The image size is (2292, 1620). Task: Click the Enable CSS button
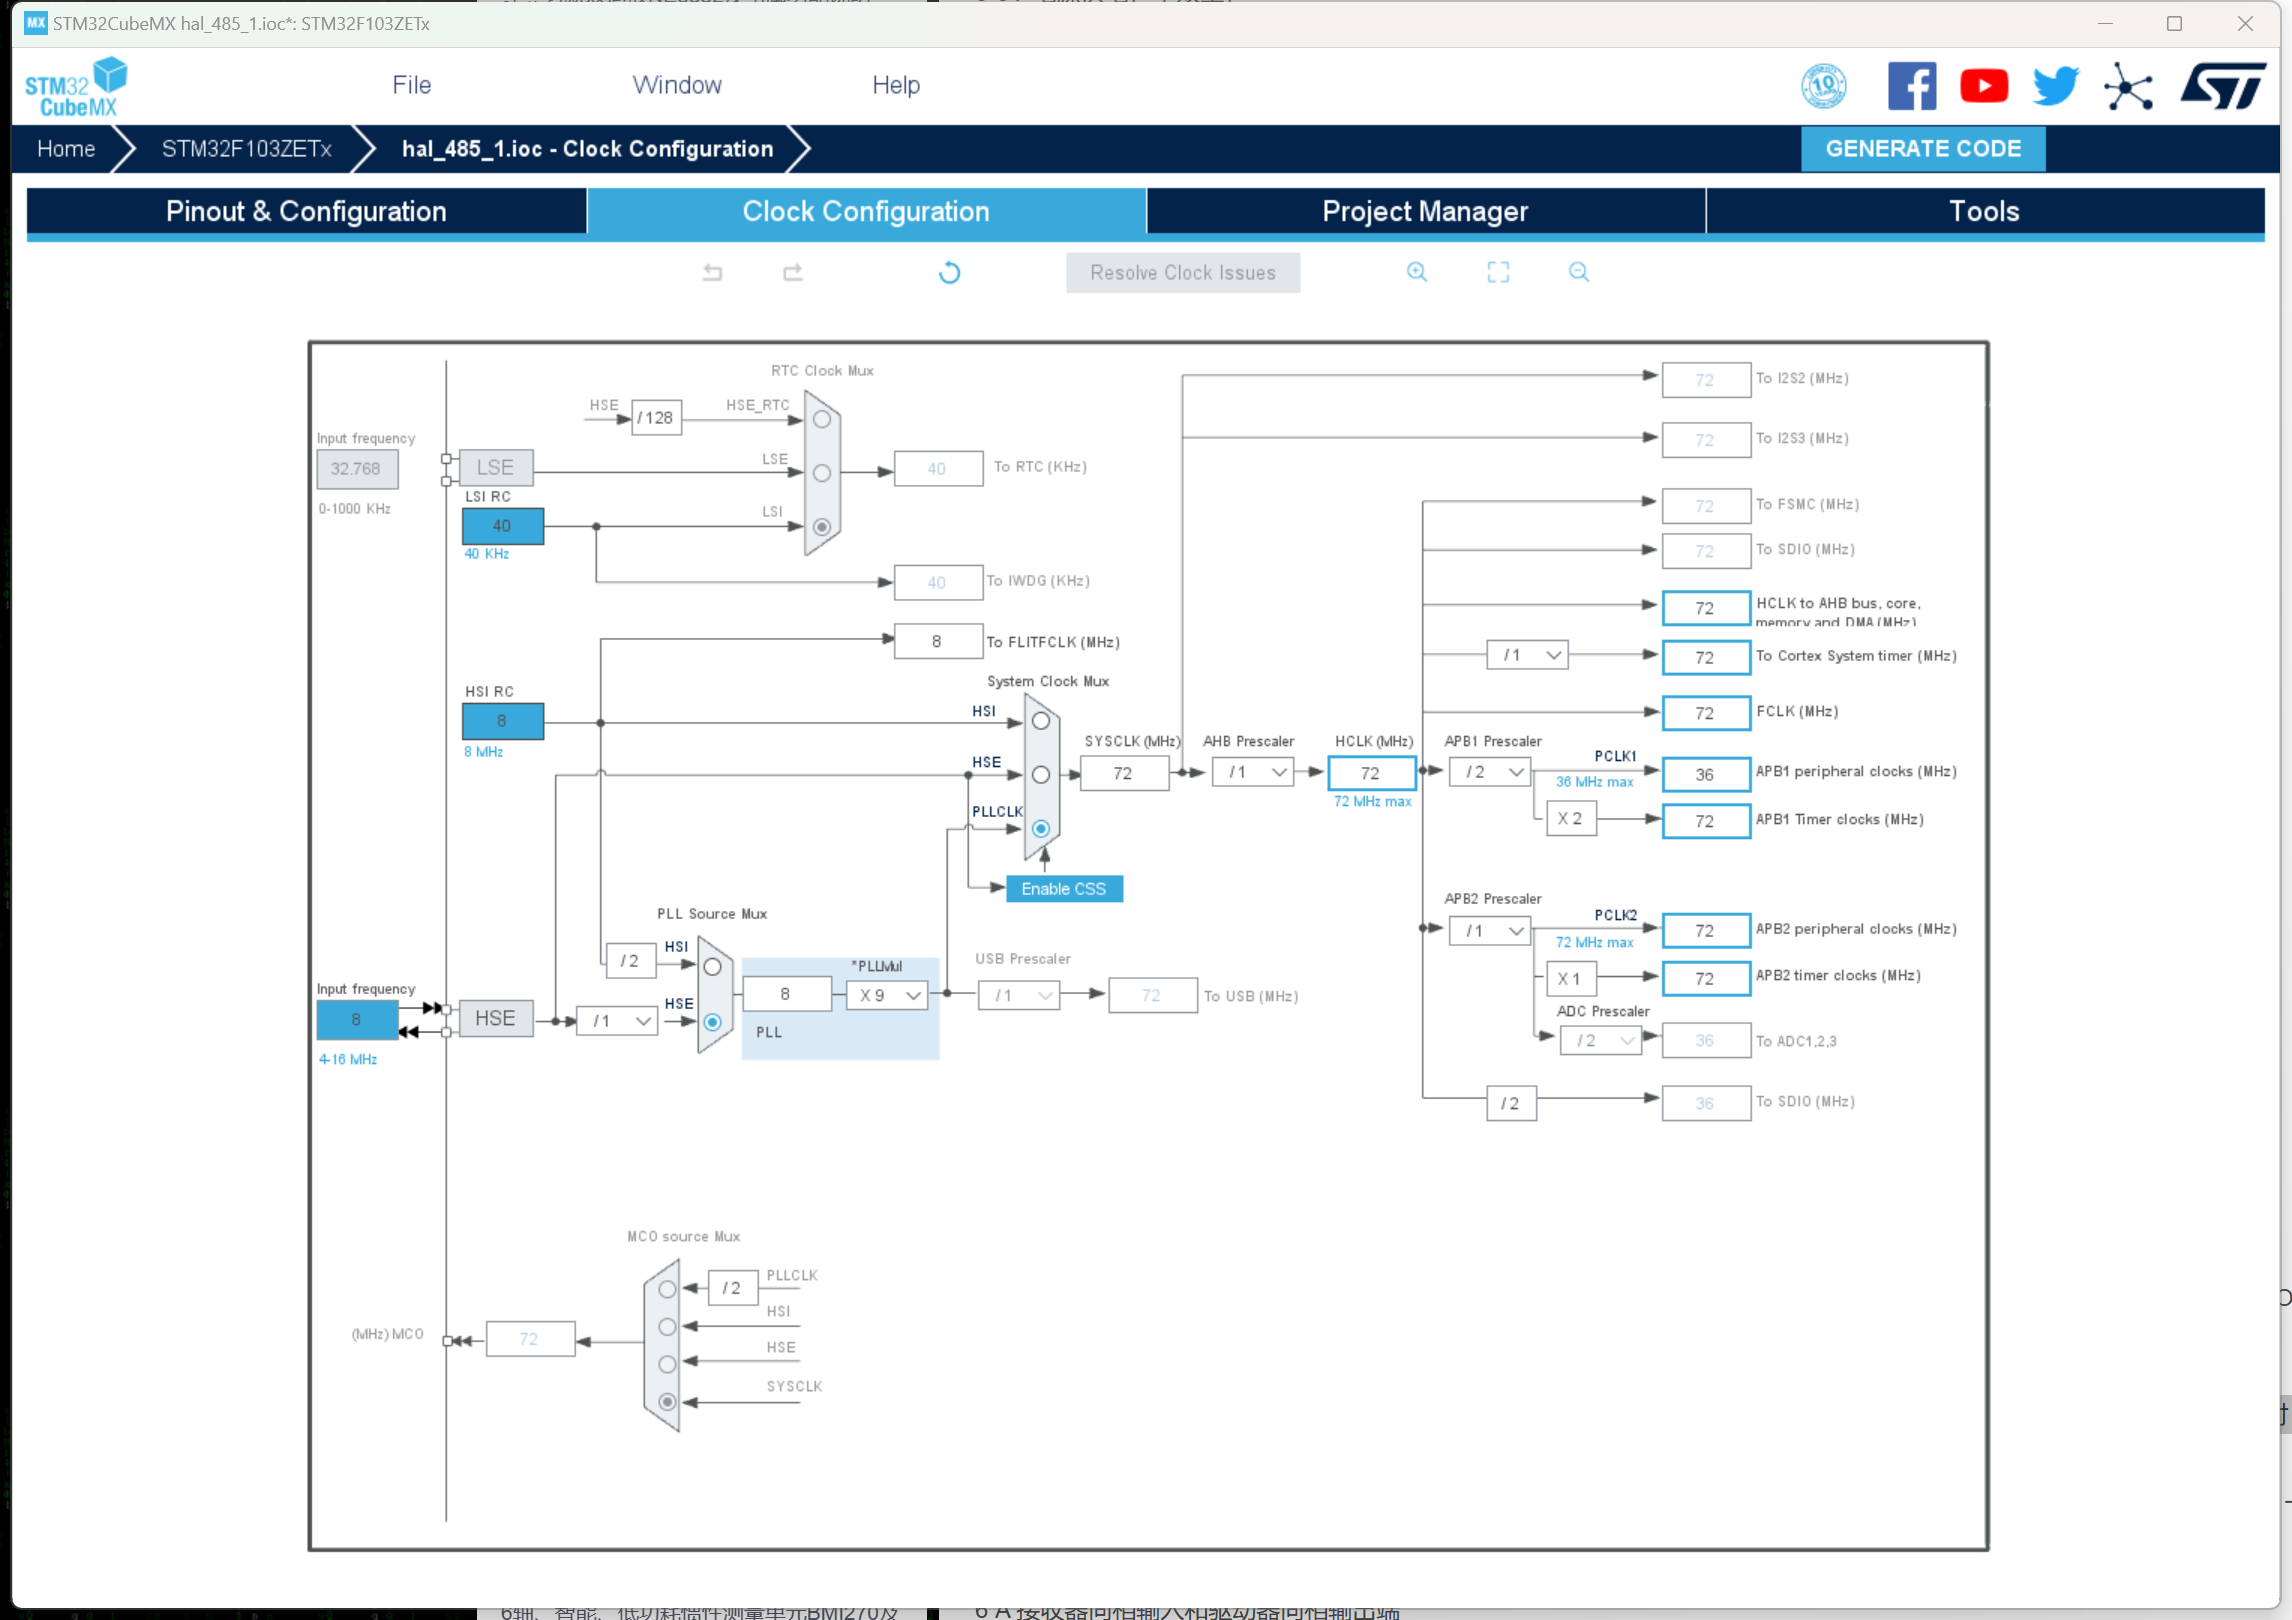1063,889
